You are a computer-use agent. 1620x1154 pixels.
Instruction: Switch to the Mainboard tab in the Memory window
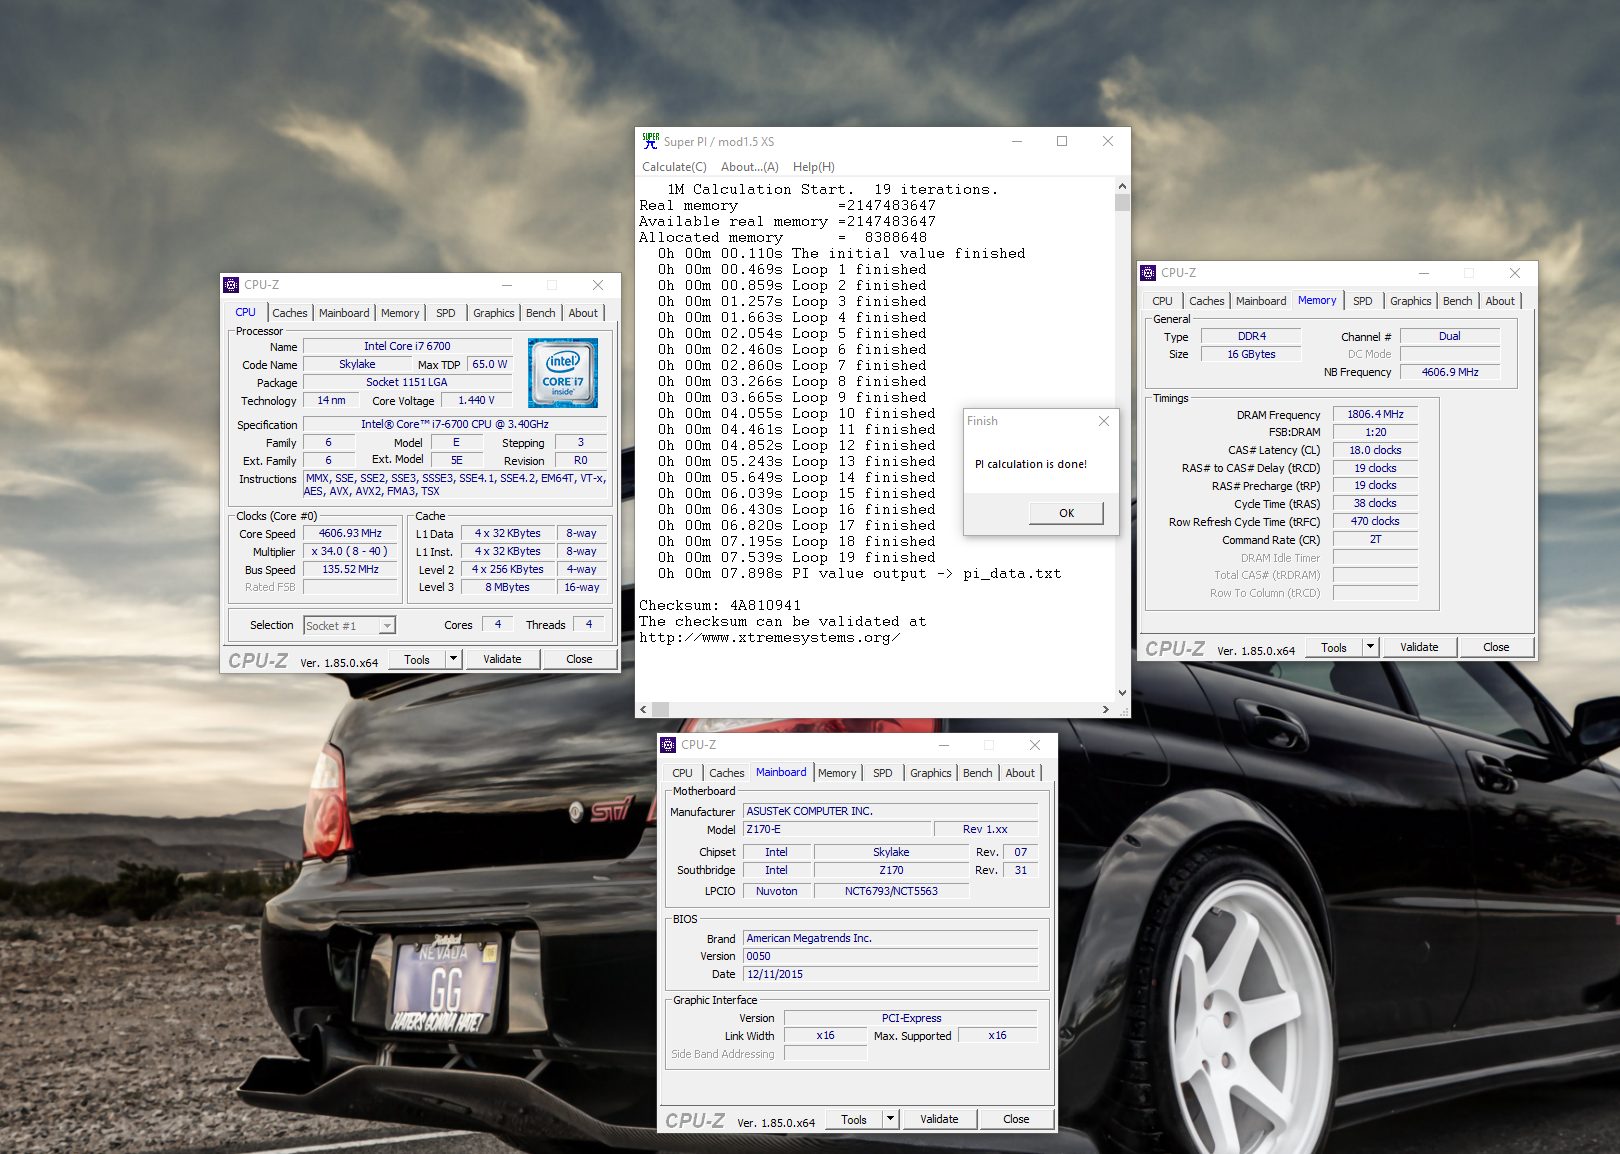coord(1261,301)
